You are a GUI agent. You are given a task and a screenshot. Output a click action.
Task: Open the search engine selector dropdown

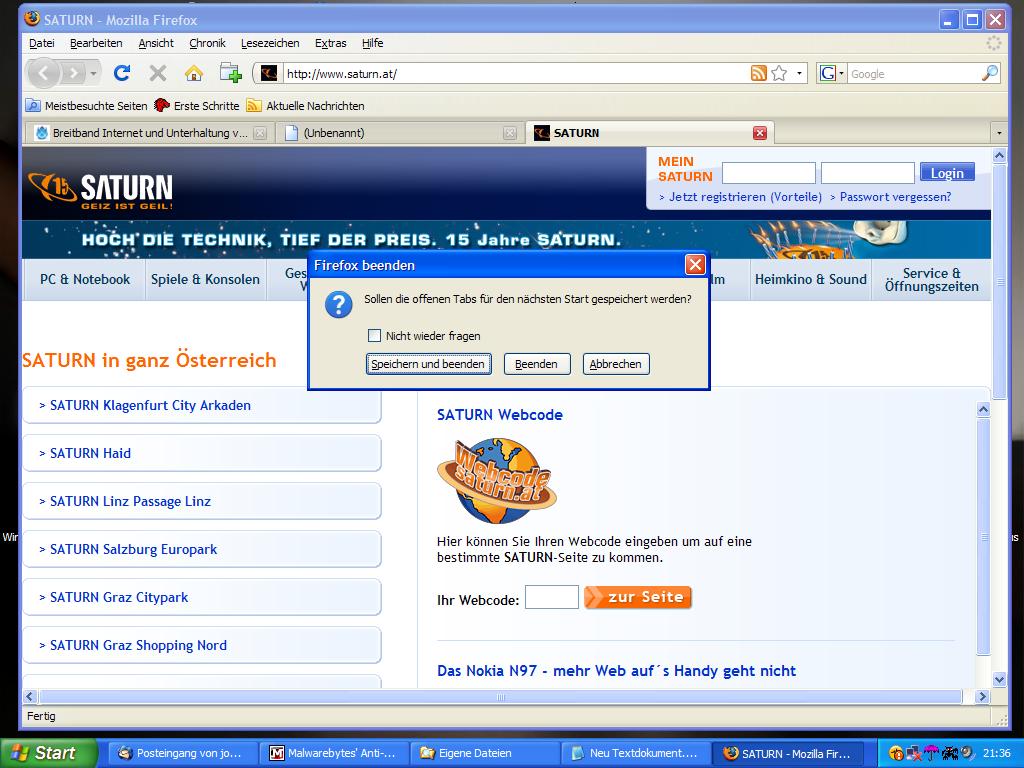pos(832,73)
